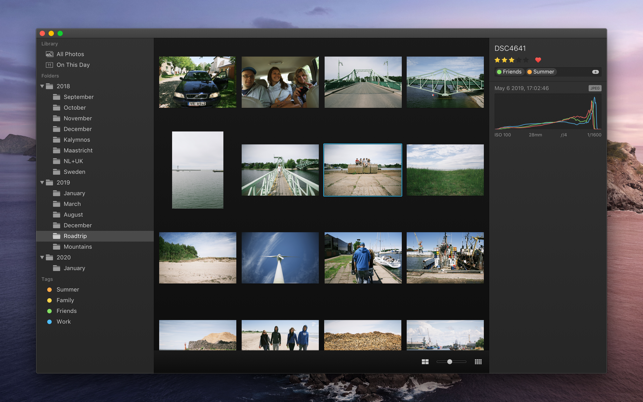Click the Summer tag pill on photo info
This screenshot has height=402, width=643.
541,72
